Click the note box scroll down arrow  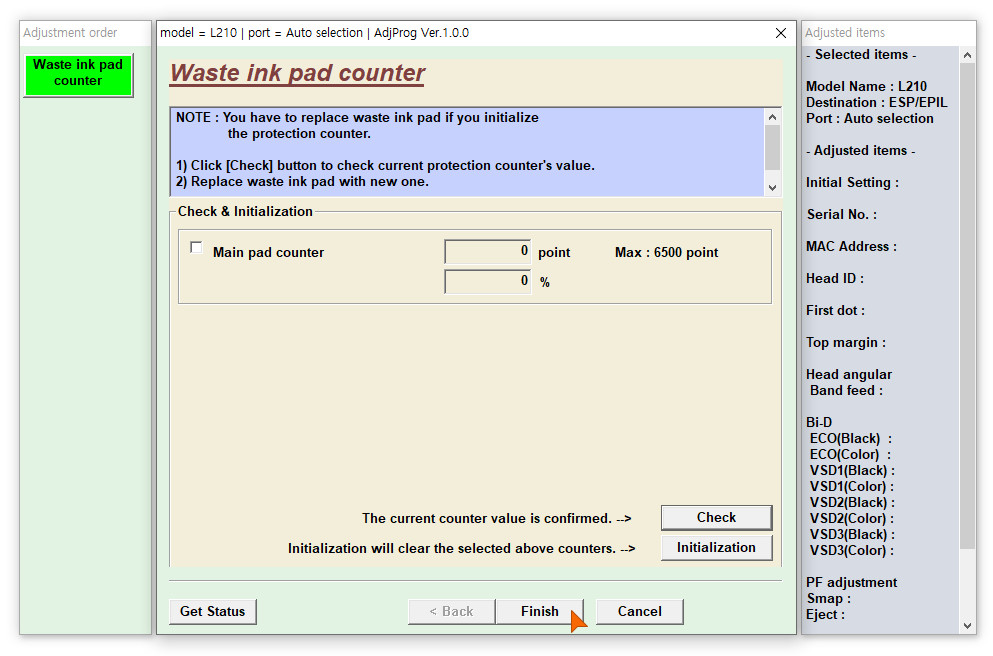[x=772, y=187]
